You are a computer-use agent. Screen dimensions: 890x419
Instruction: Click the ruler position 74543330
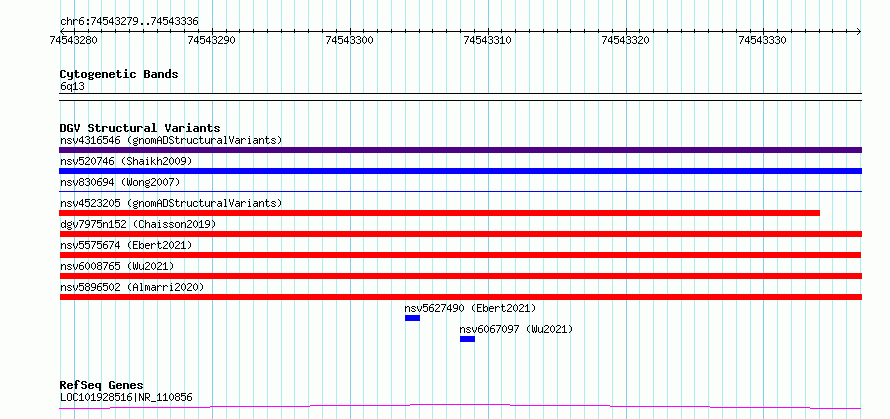[763, 40]
